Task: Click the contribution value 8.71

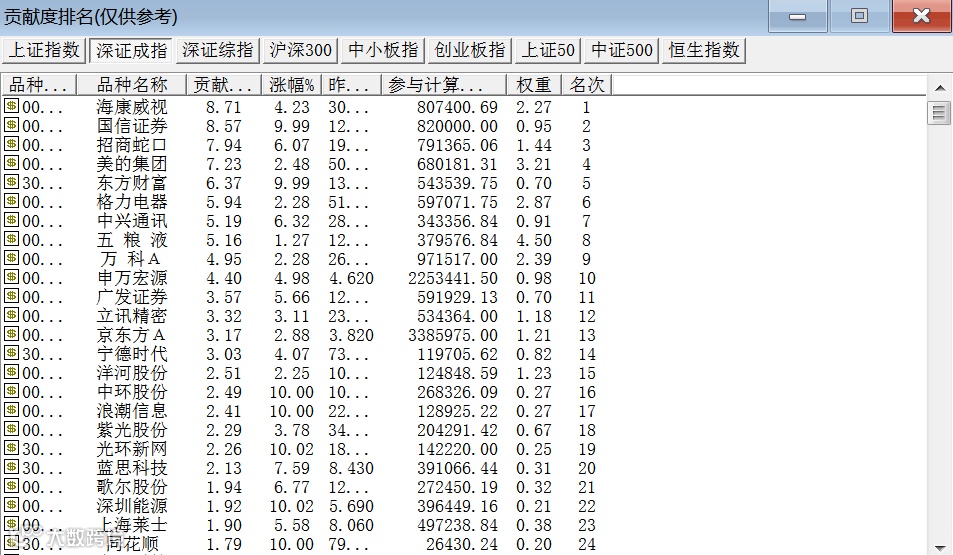Action: click(x=224, y=107)
